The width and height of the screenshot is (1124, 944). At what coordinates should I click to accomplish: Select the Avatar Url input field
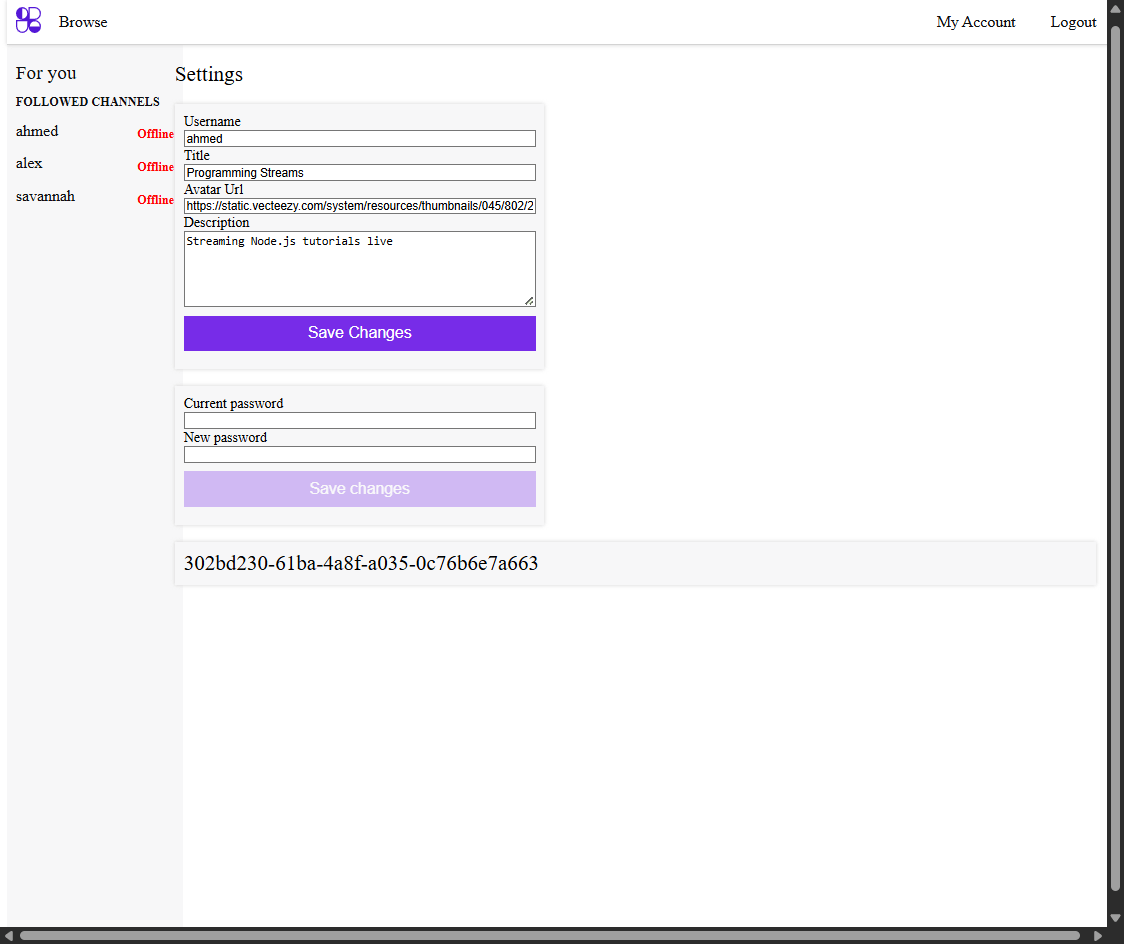[x=359, y=205]
